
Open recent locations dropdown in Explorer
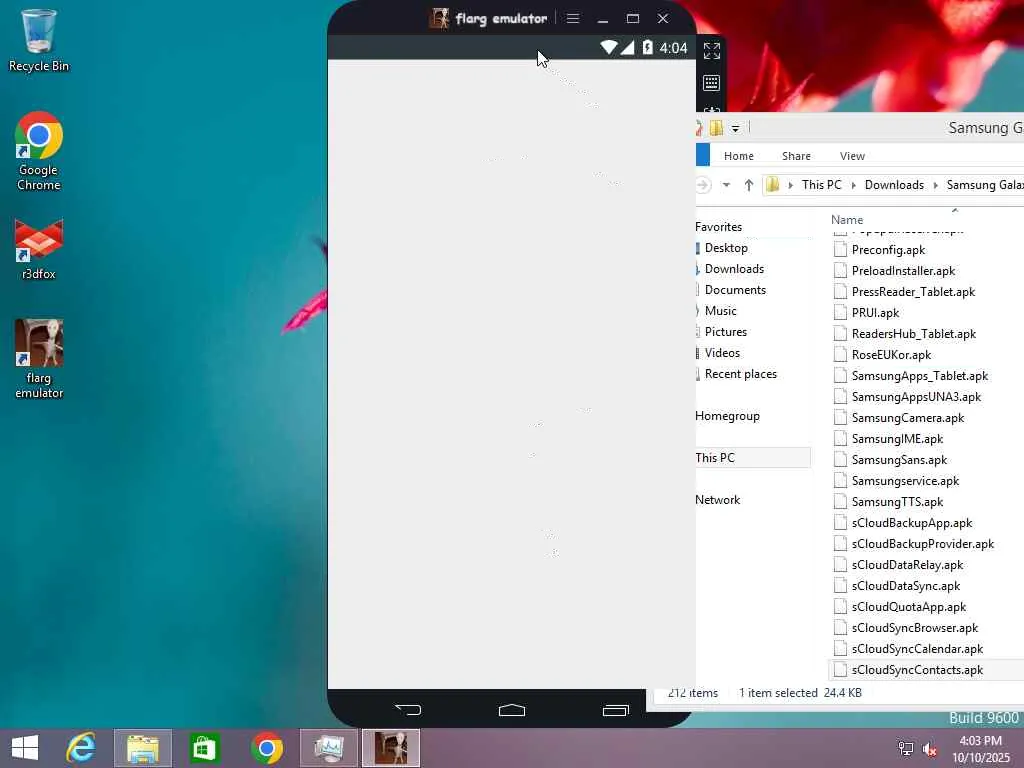726,185
